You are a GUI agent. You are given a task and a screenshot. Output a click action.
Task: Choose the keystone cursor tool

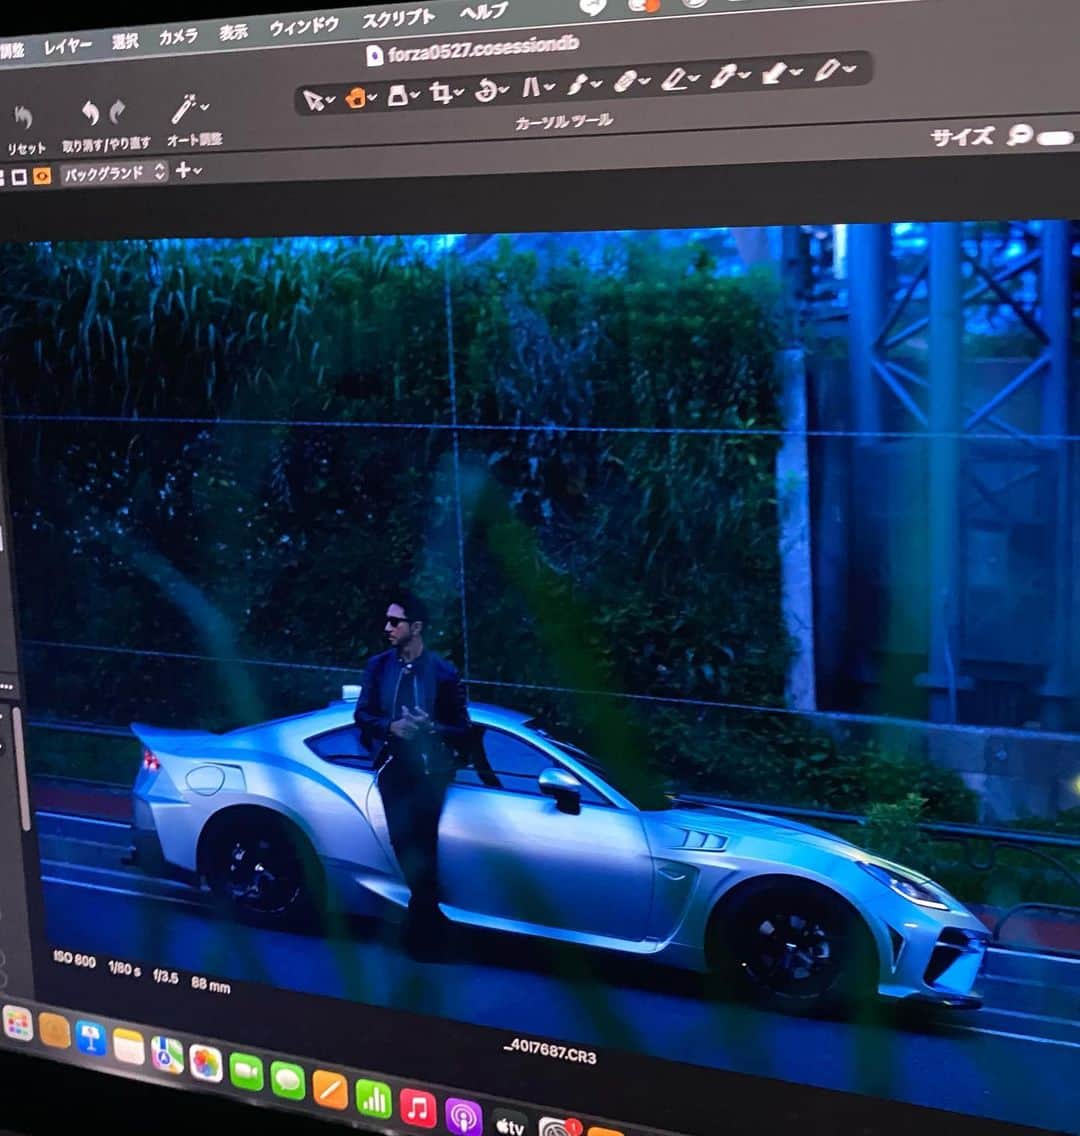coord(531,88)
